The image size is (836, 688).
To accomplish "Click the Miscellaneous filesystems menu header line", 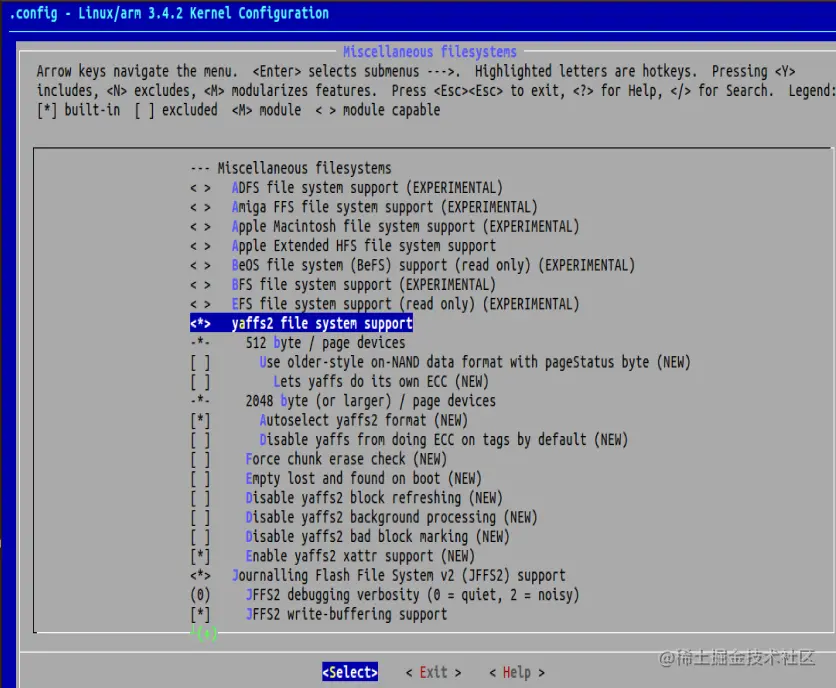I will (291, 168).
